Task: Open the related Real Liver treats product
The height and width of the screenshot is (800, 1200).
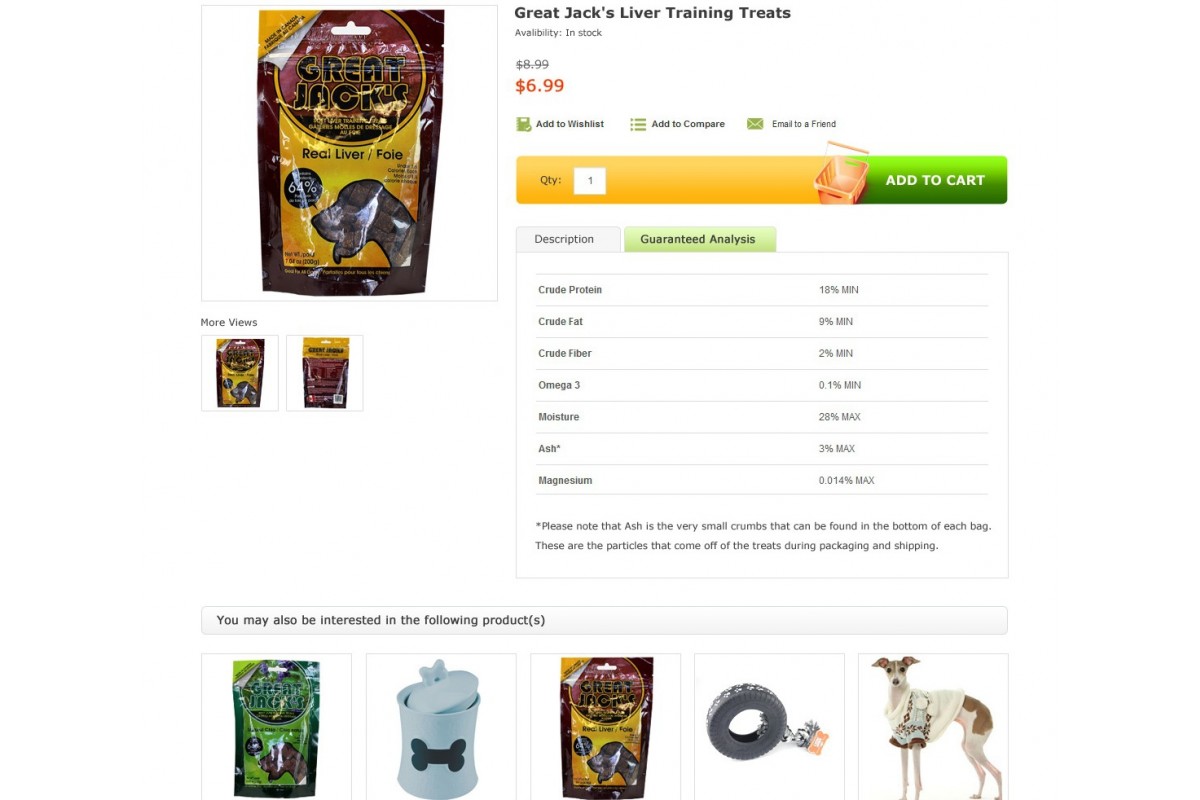Action: pyautogui.click(x=605, y=727)
